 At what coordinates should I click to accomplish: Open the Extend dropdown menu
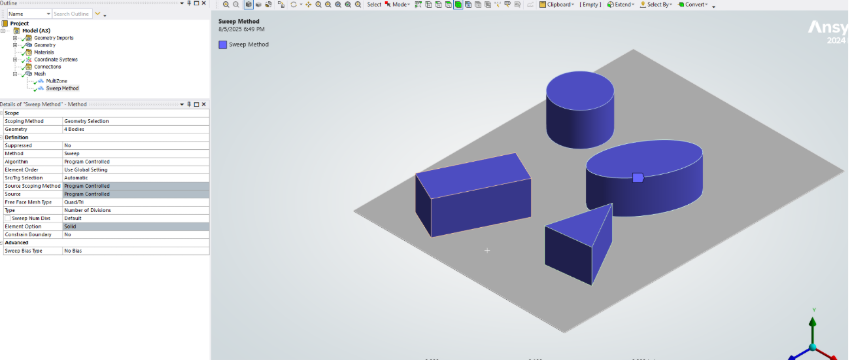633,5
